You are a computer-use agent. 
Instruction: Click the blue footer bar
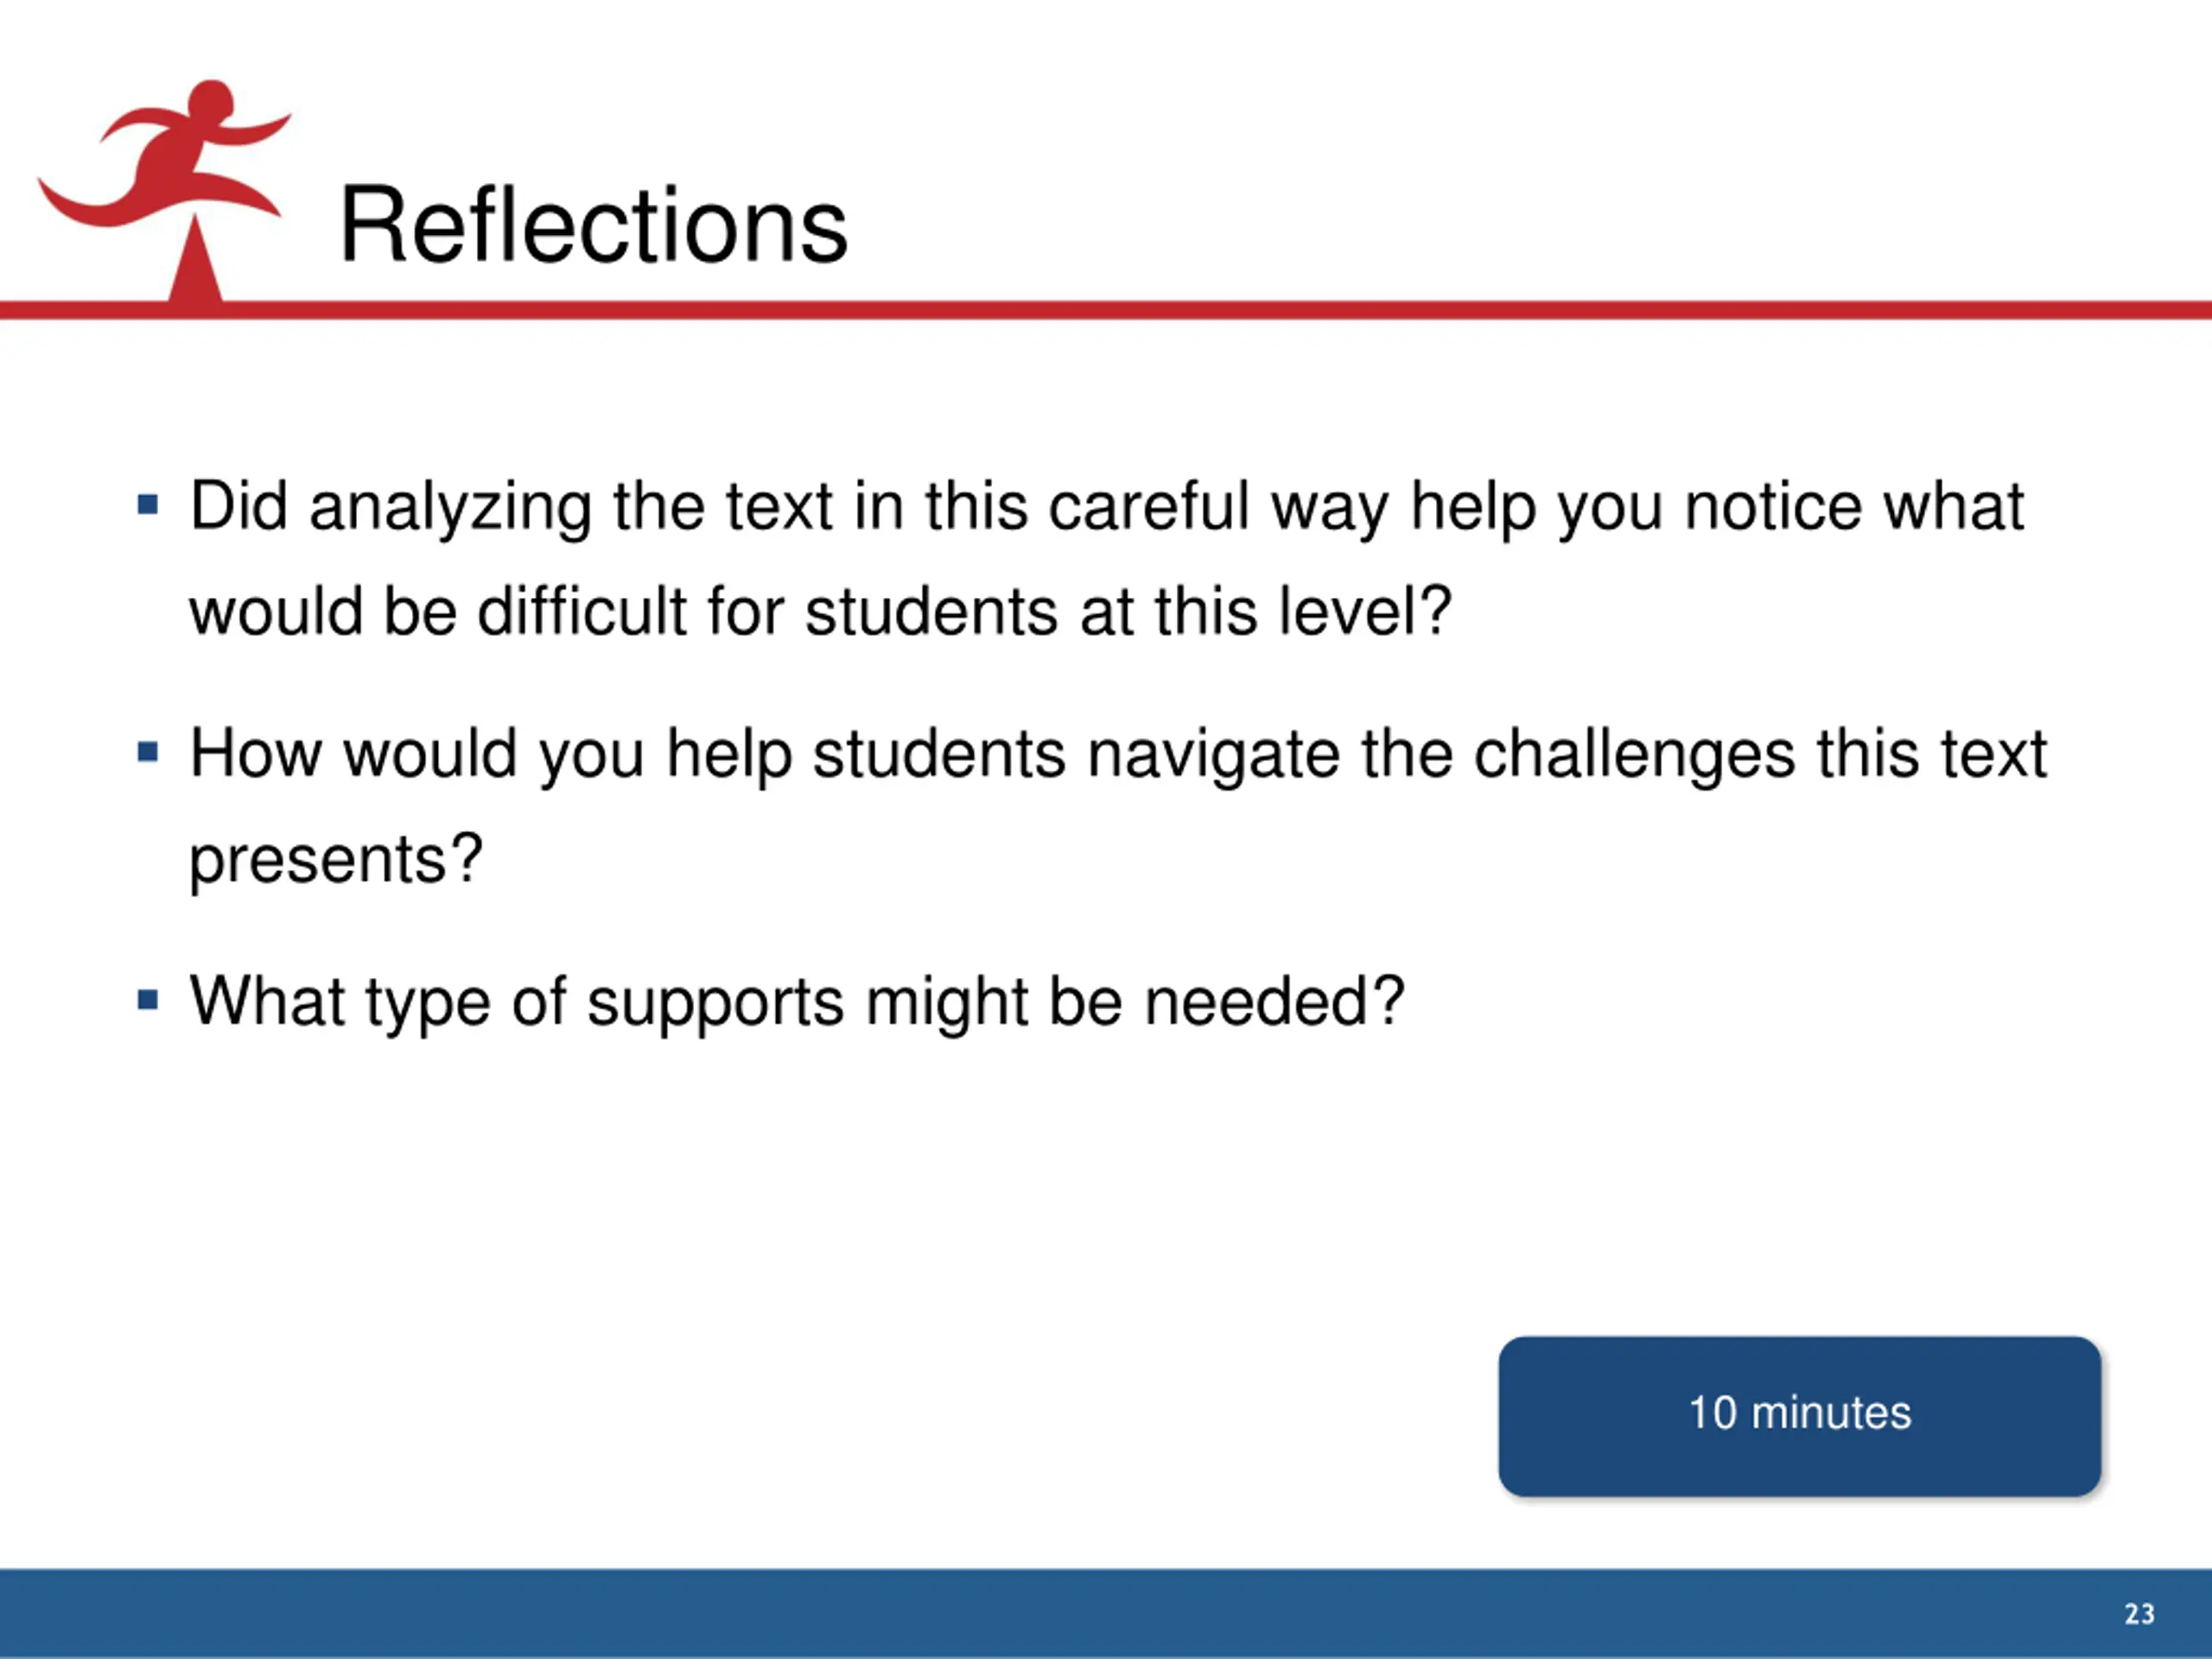pyautogui.click(x=1106, y=1613)
